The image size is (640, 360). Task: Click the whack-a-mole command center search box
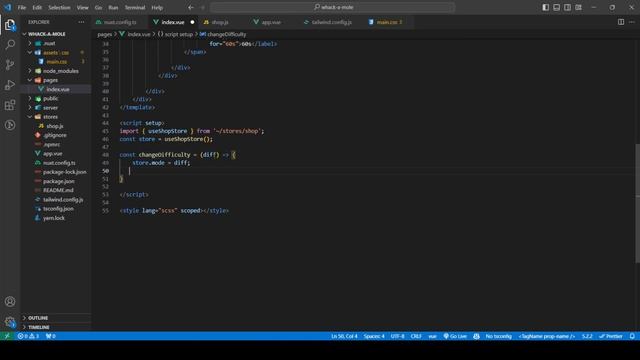click(333, 7)
